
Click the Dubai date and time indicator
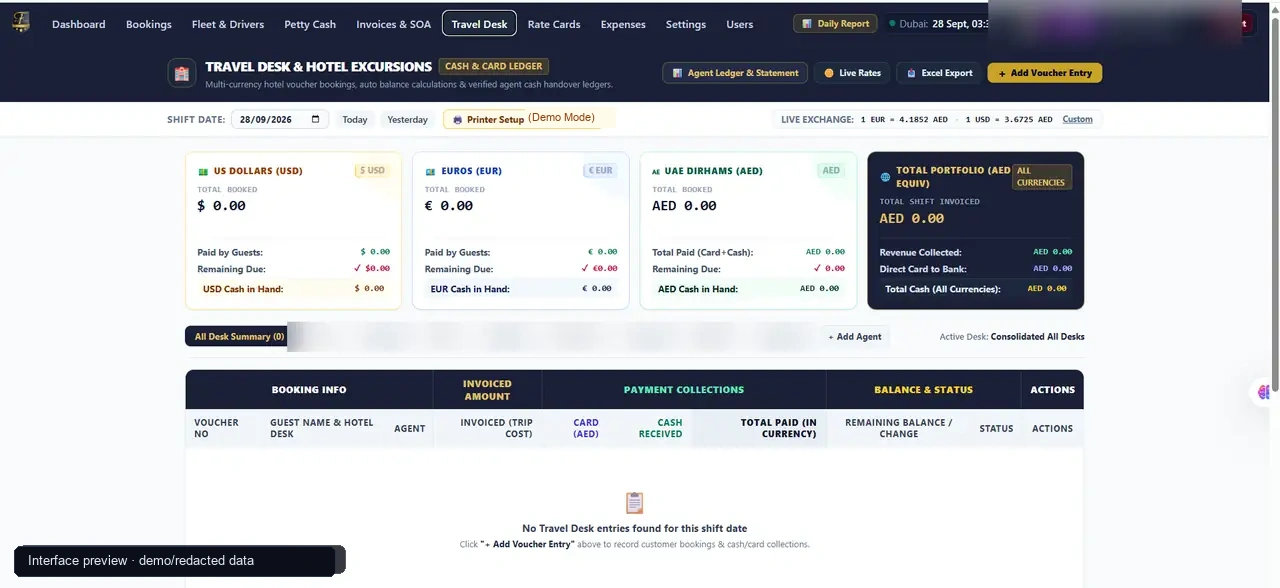pyautogui.click(x=938, y=23)
